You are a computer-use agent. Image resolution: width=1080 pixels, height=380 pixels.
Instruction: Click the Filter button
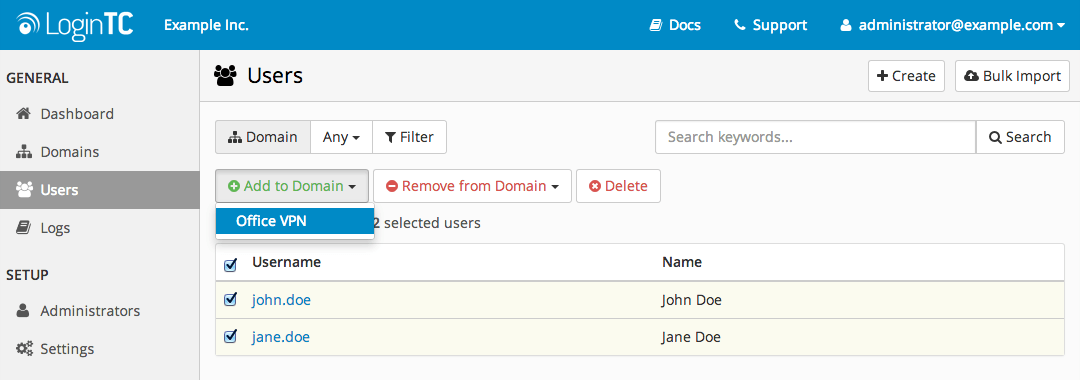[x=409, y=137]
